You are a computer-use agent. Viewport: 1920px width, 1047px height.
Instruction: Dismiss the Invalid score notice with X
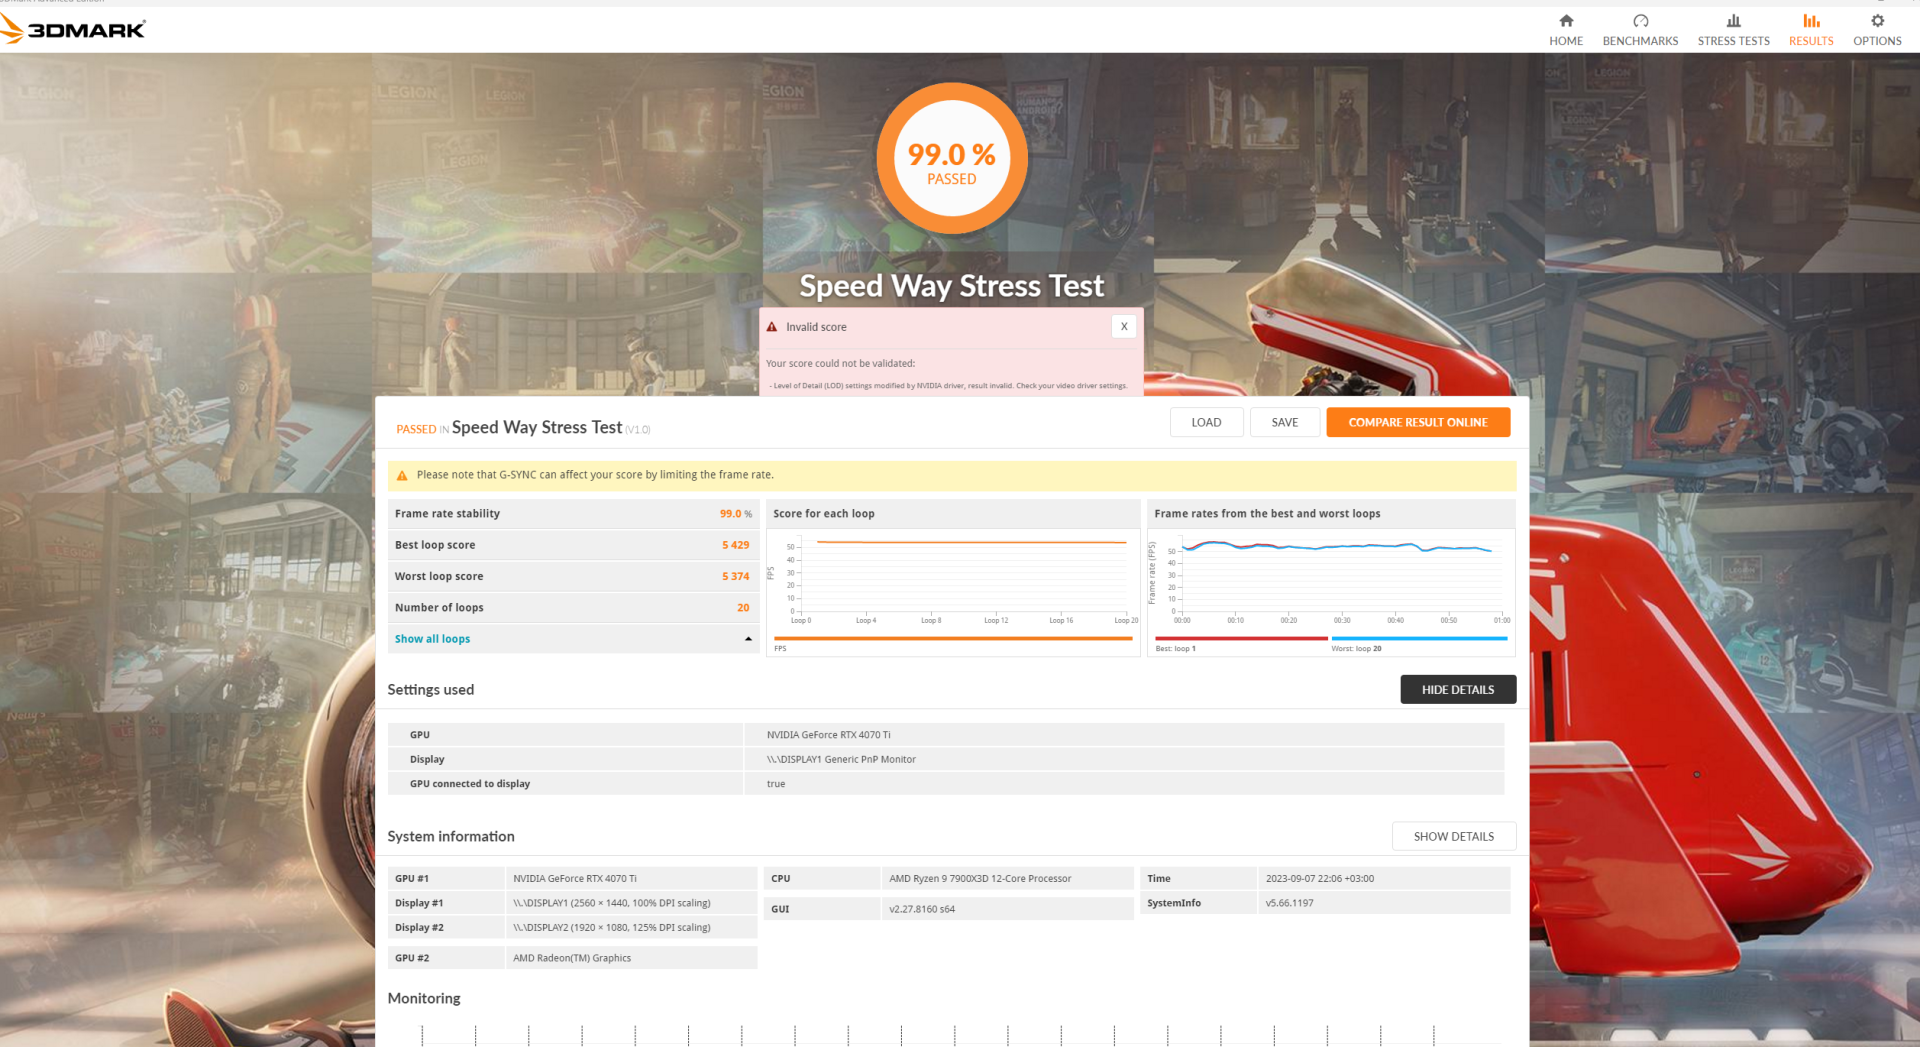(x=1124, y=326)
